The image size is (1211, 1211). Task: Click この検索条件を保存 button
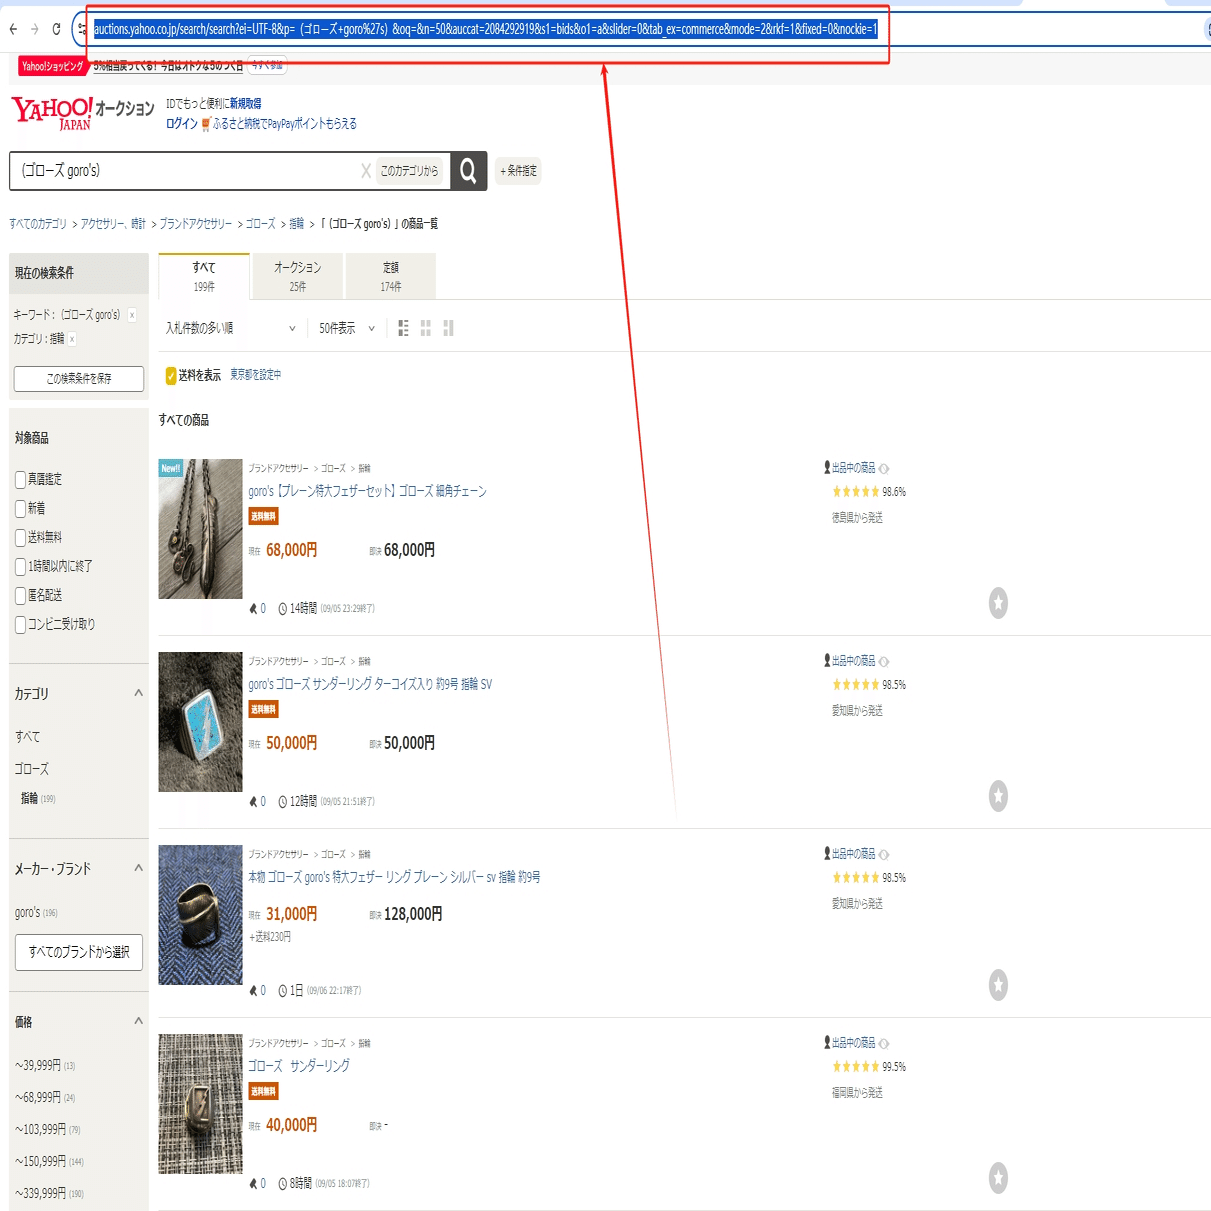tap(79, 379)
